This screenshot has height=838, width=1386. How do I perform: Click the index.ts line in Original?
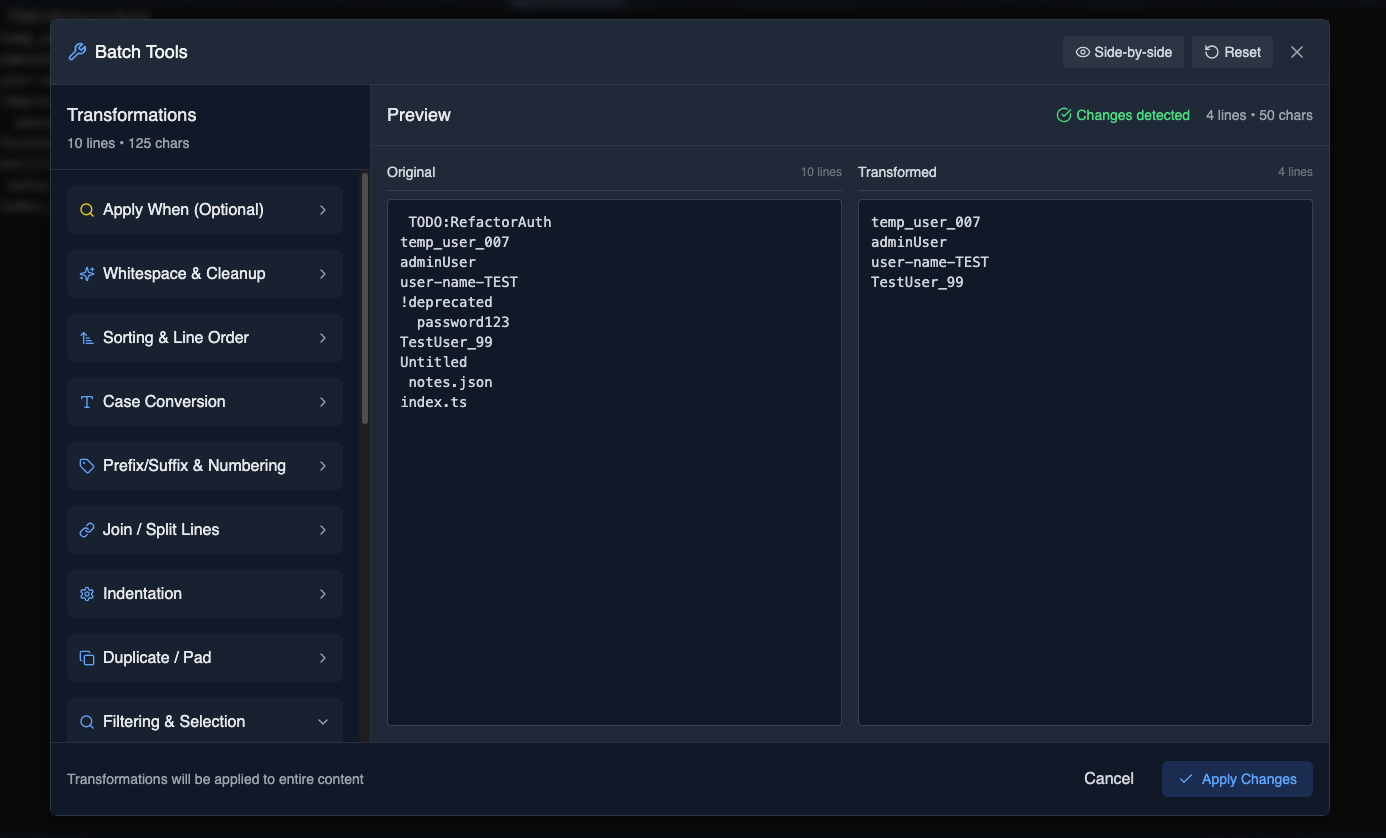coord(434,402)
